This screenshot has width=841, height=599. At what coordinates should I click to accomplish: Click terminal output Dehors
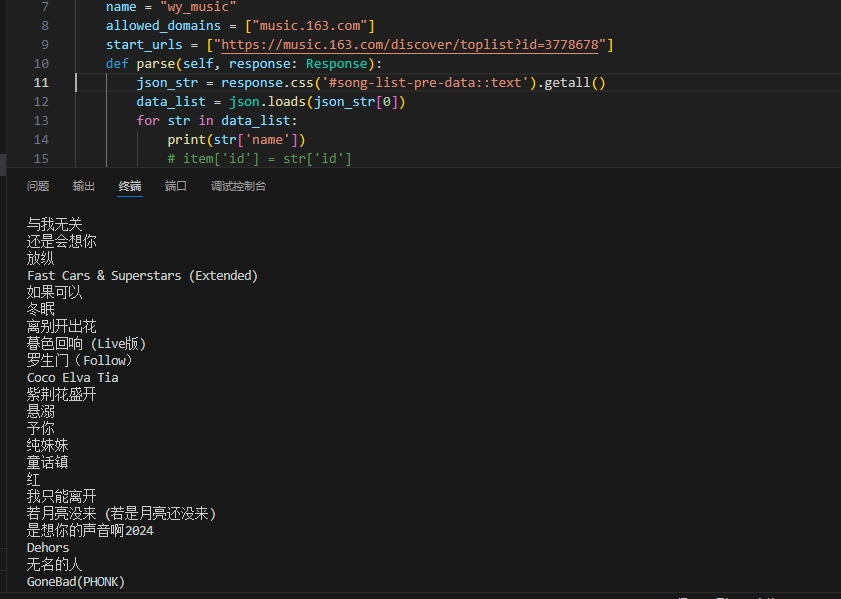[48, 548]
